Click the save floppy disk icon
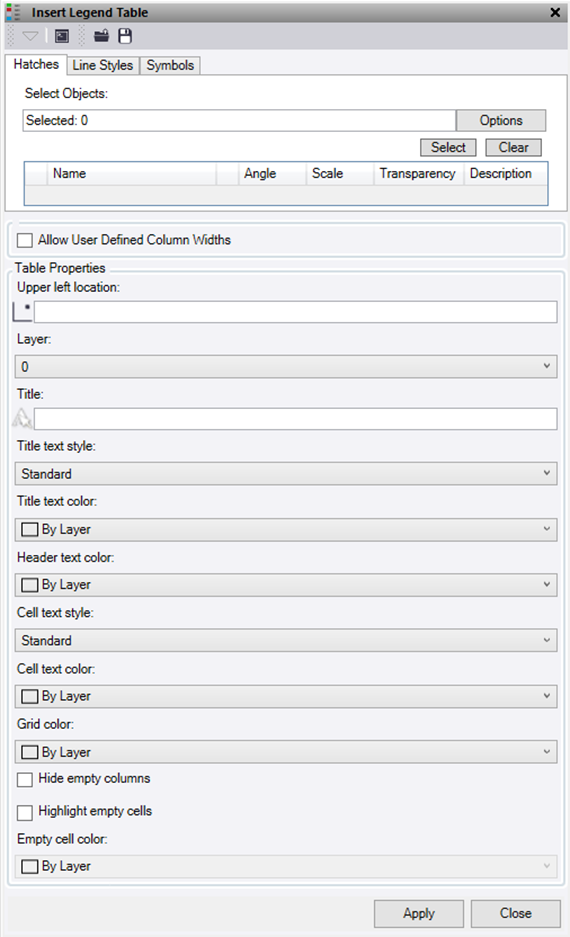The image size is (570, 937). [x=125, y=36]
